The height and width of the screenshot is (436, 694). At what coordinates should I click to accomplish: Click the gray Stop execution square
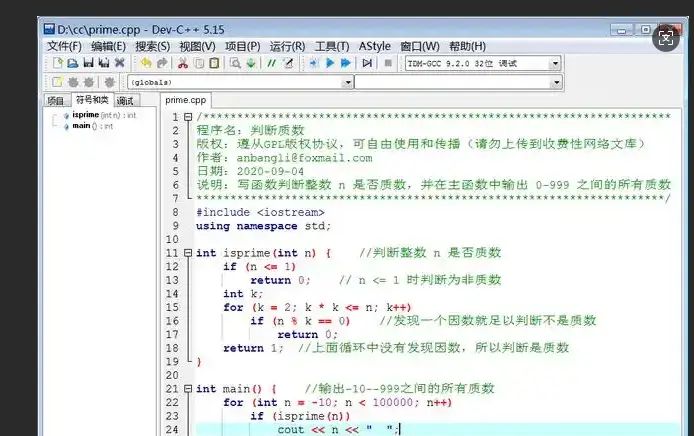point(388,63)
